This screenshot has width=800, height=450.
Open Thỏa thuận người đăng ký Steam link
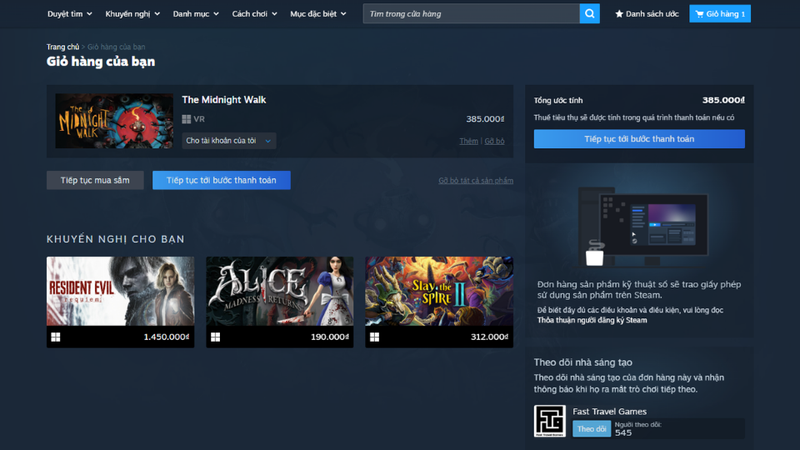[x=592, y=320]
